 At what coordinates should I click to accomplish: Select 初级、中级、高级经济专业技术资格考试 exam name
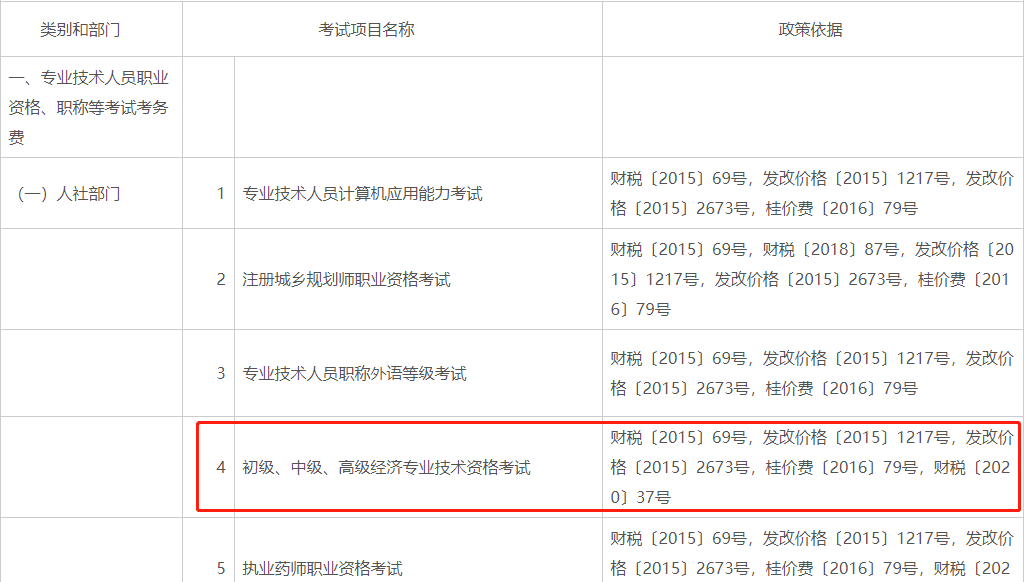coord(386,467)
